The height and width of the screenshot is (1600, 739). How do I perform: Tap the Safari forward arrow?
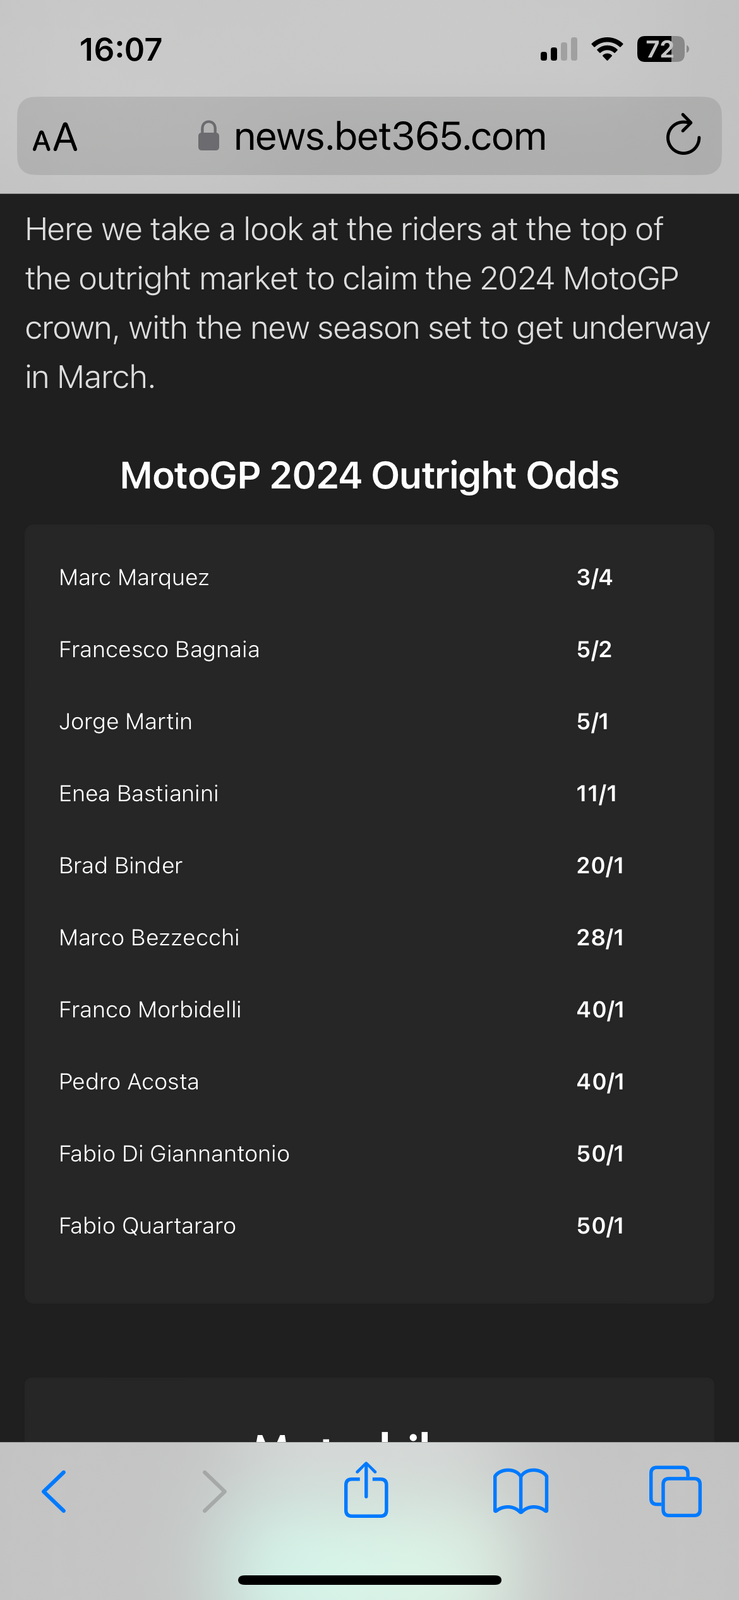point(214,1491)
